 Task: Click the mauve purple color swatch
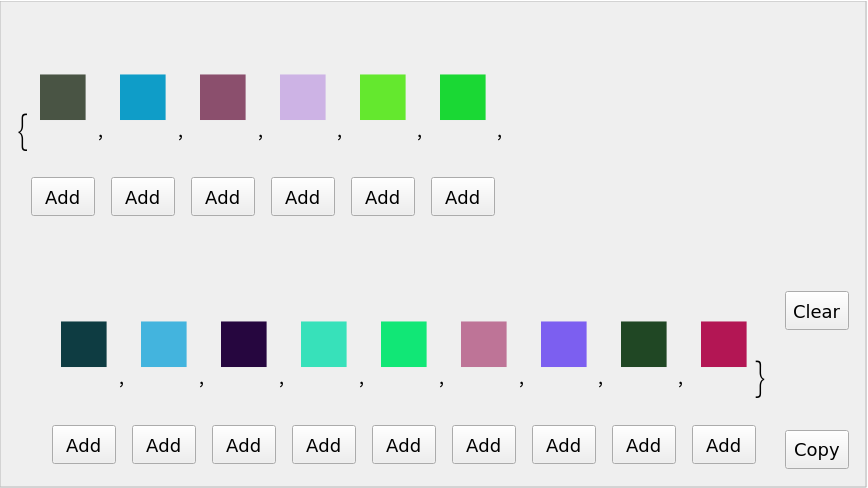[x=223, y=97]
